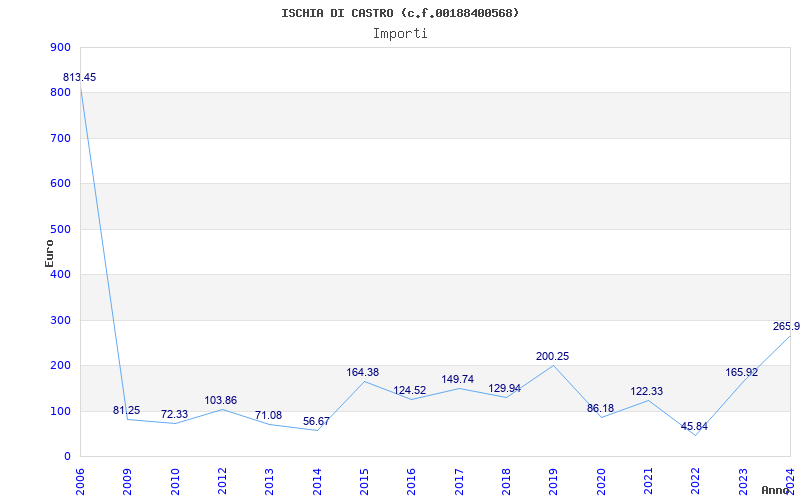The width and height of the screenshot is (800, 500).
Task: Click the 0 y-axis tick label
Action: coord(68,457)
